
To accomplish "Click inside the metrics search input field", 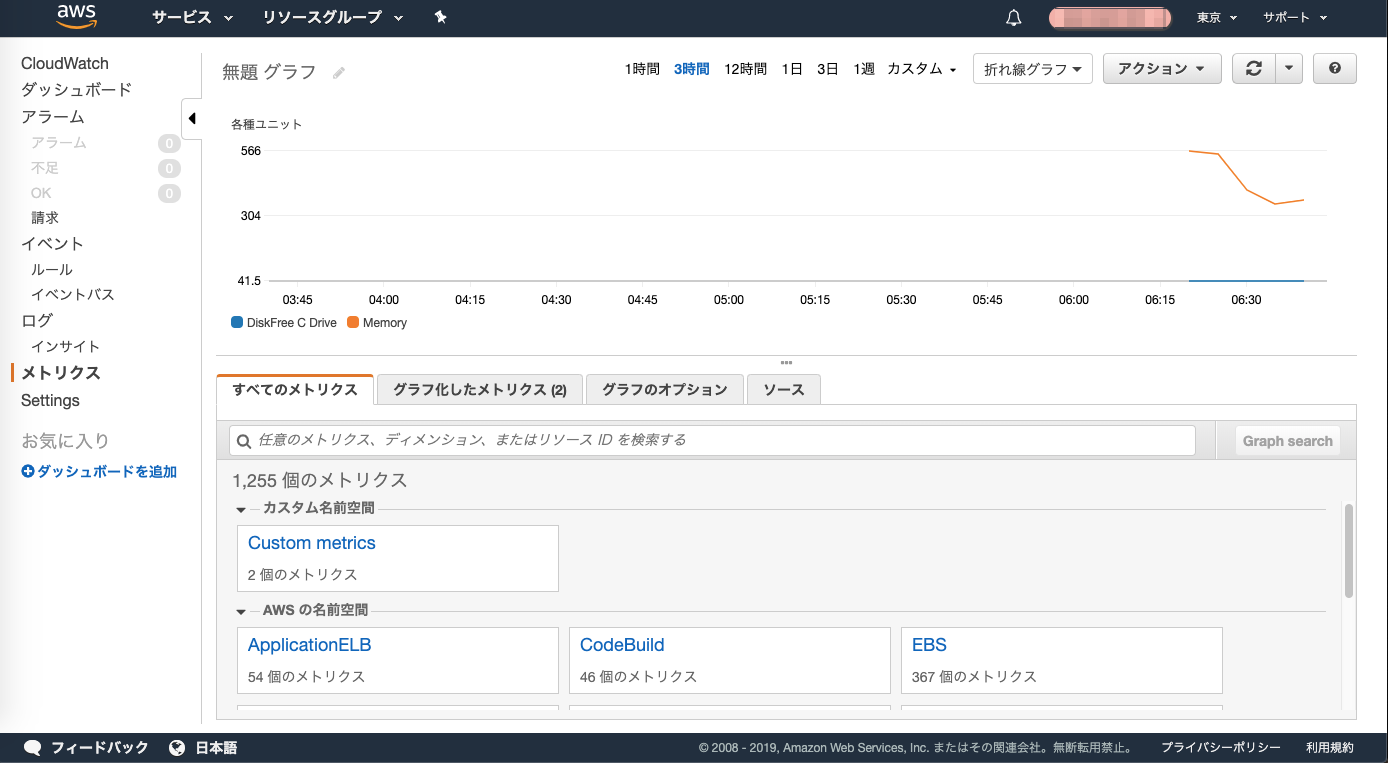I will point(700,440).
